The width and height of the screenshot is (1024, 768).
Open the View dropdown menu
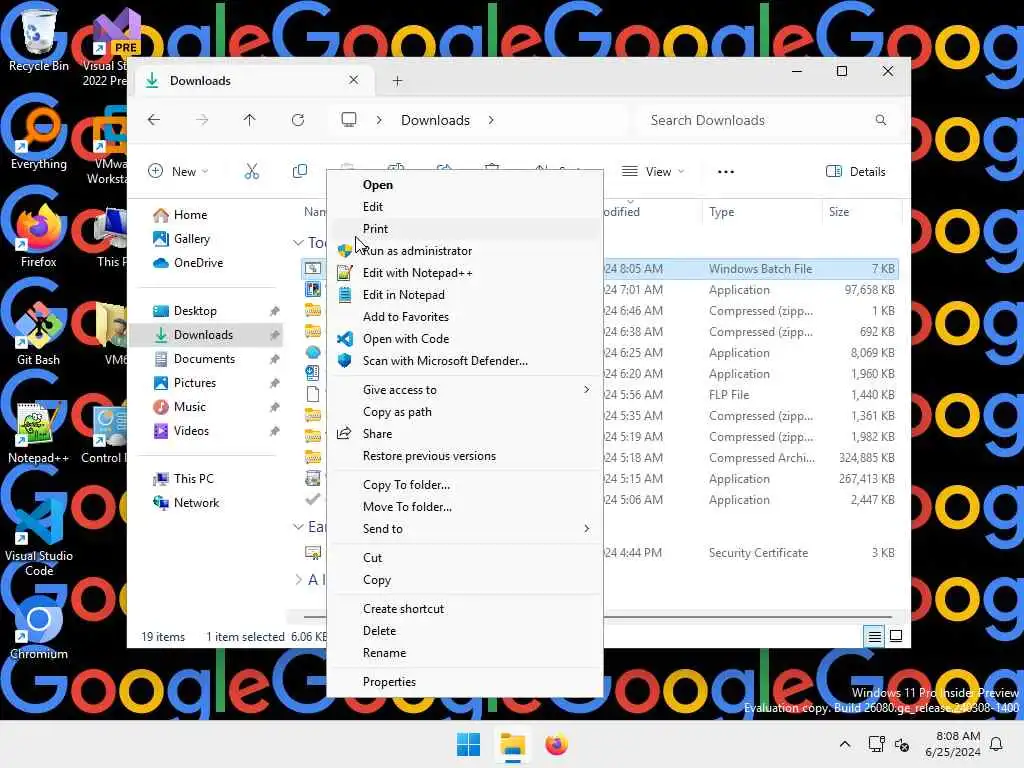click(652, 172)
